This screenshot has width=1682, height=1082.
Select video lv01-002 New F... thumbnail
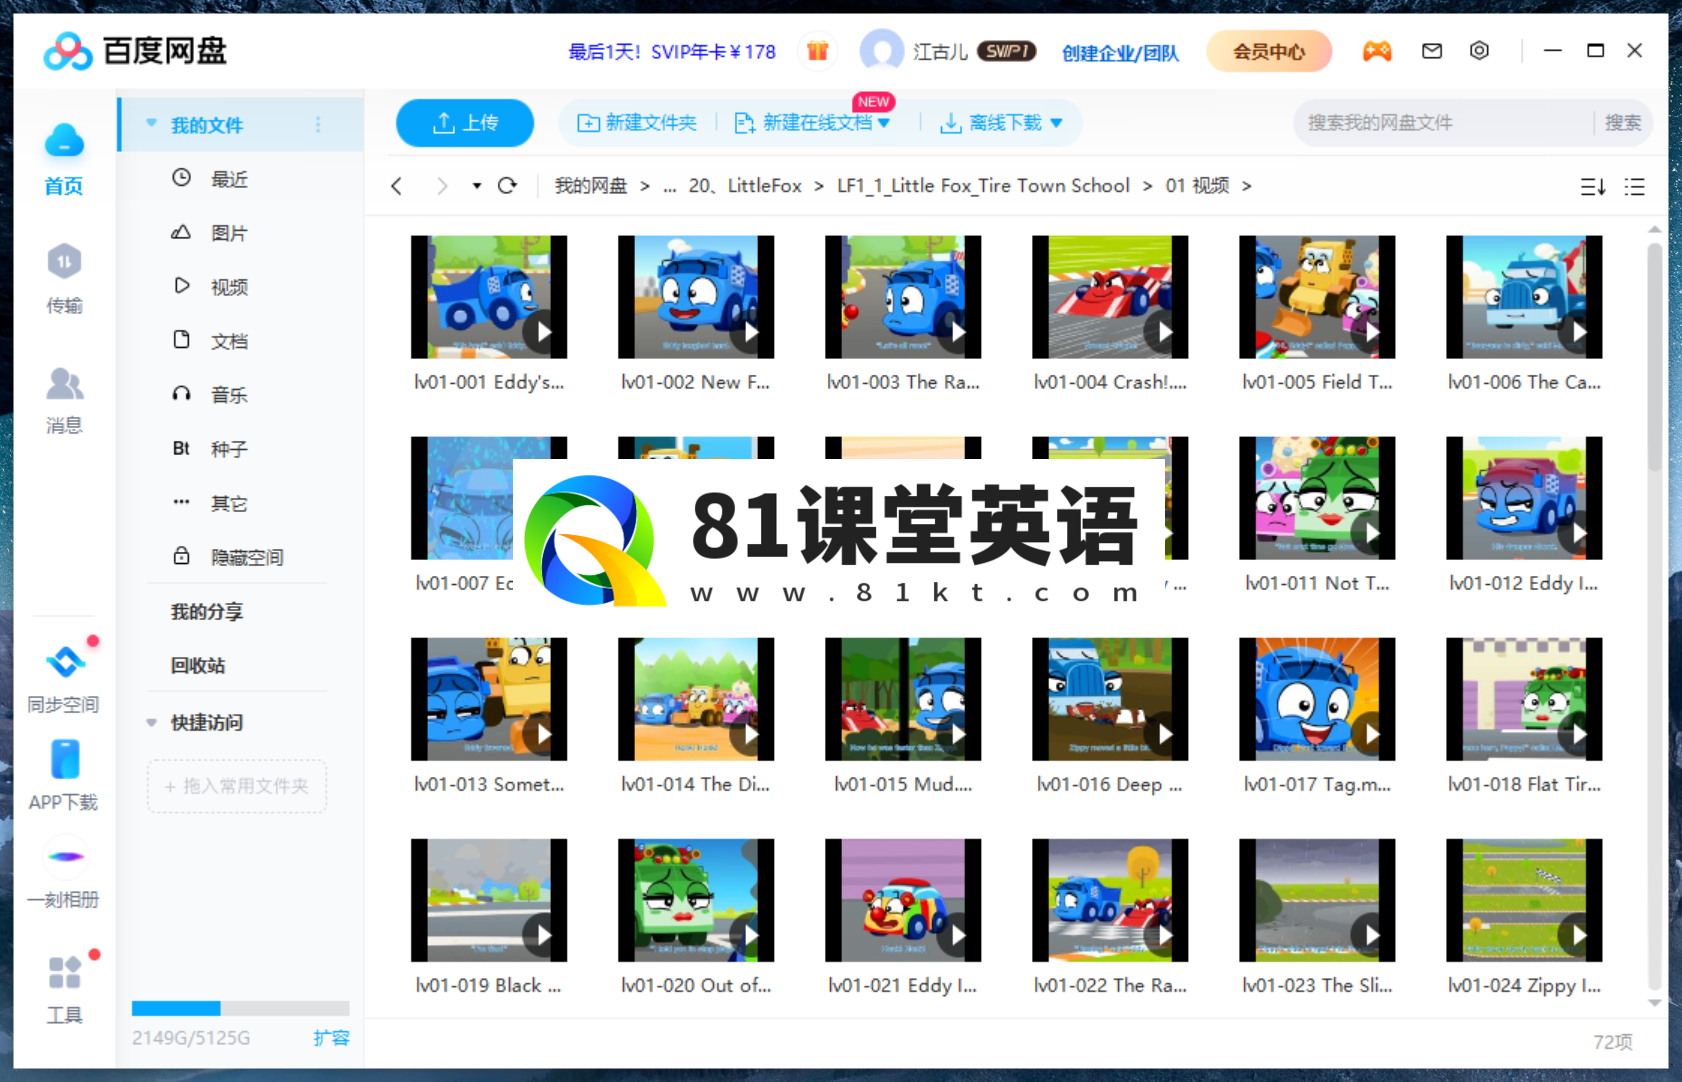point(696,297)
